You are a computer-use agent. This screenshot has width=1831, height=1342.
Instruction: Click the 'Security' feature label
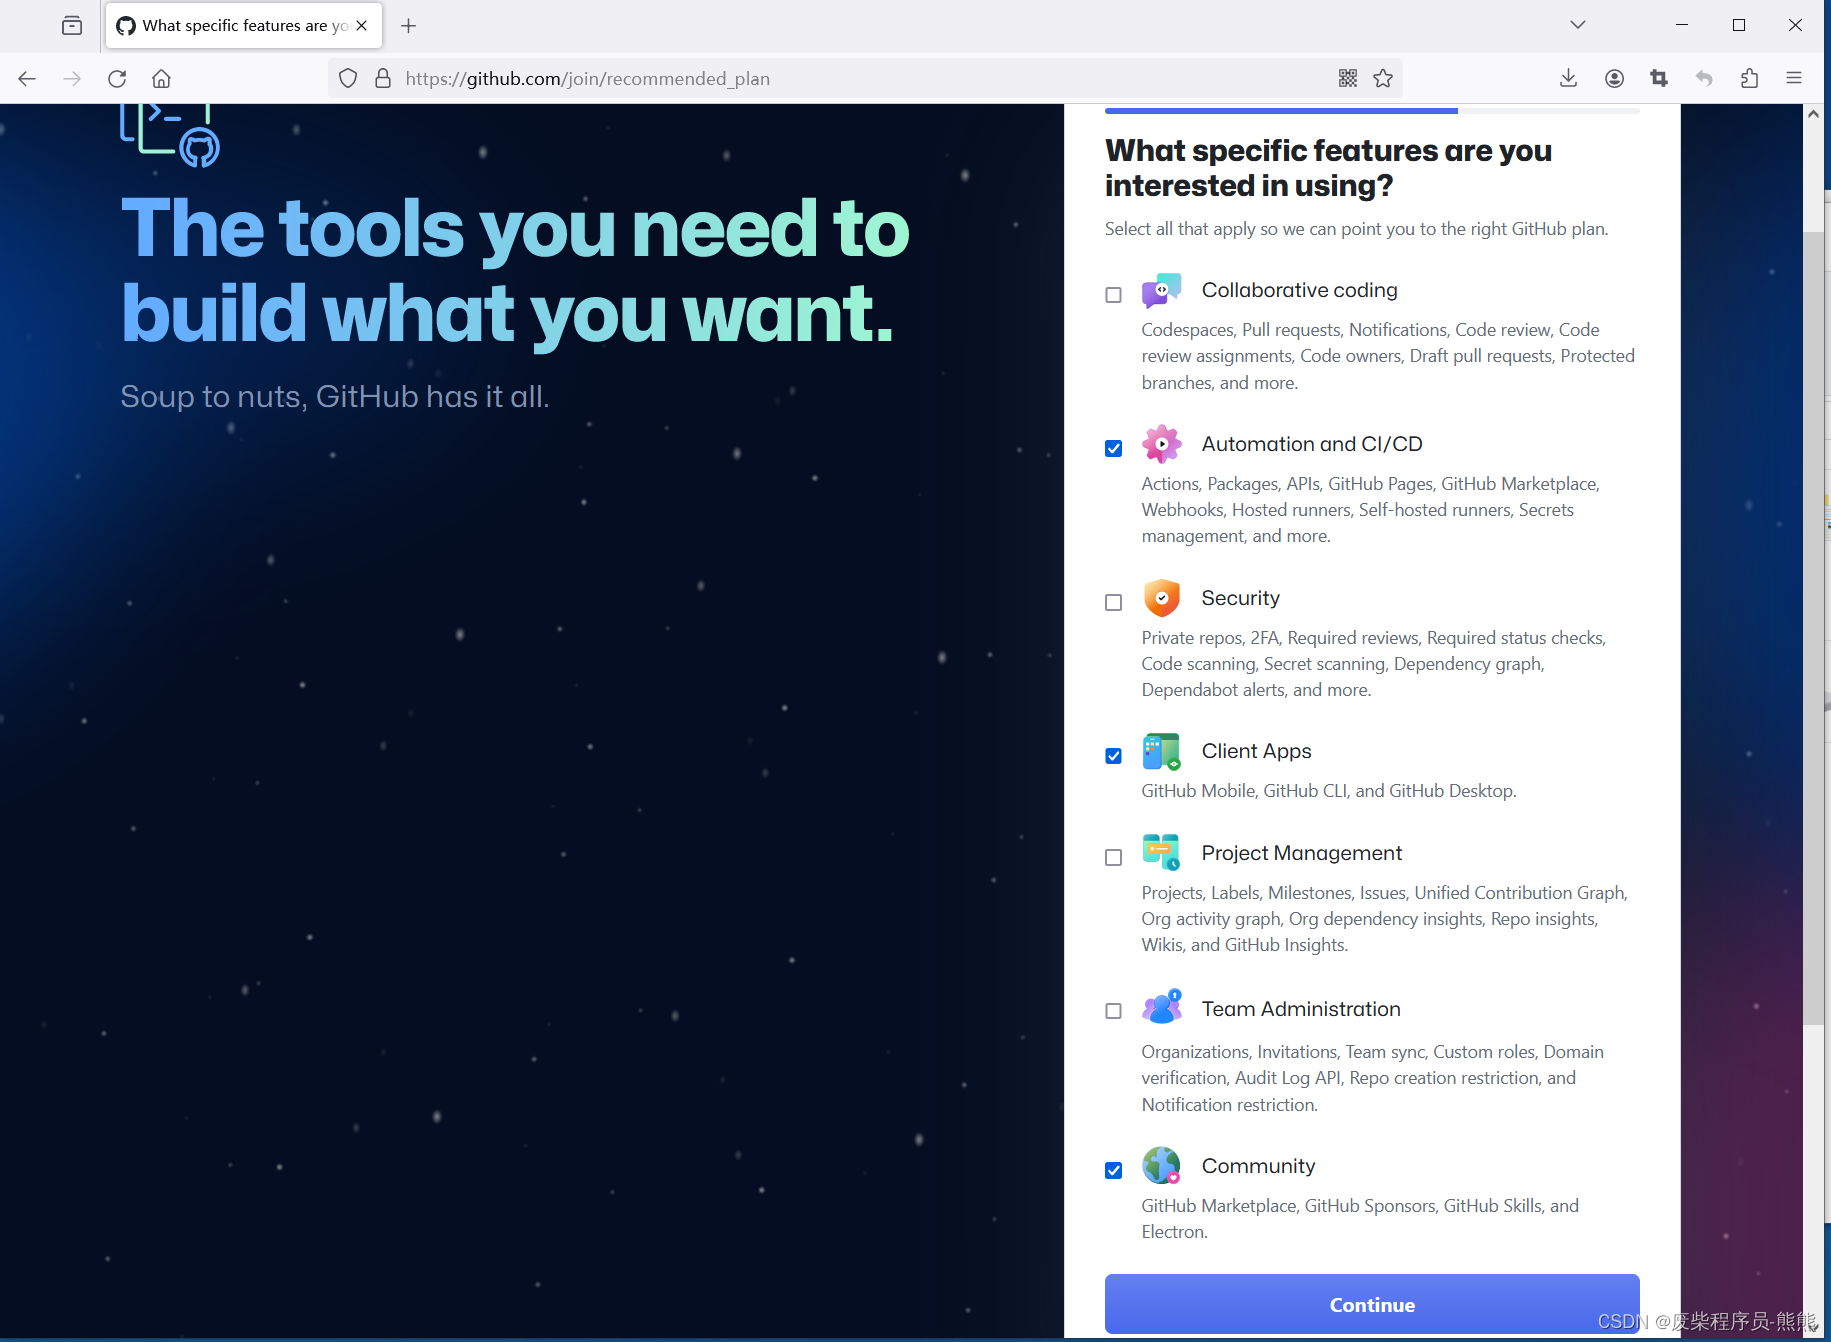click(x=1240, y=598)
